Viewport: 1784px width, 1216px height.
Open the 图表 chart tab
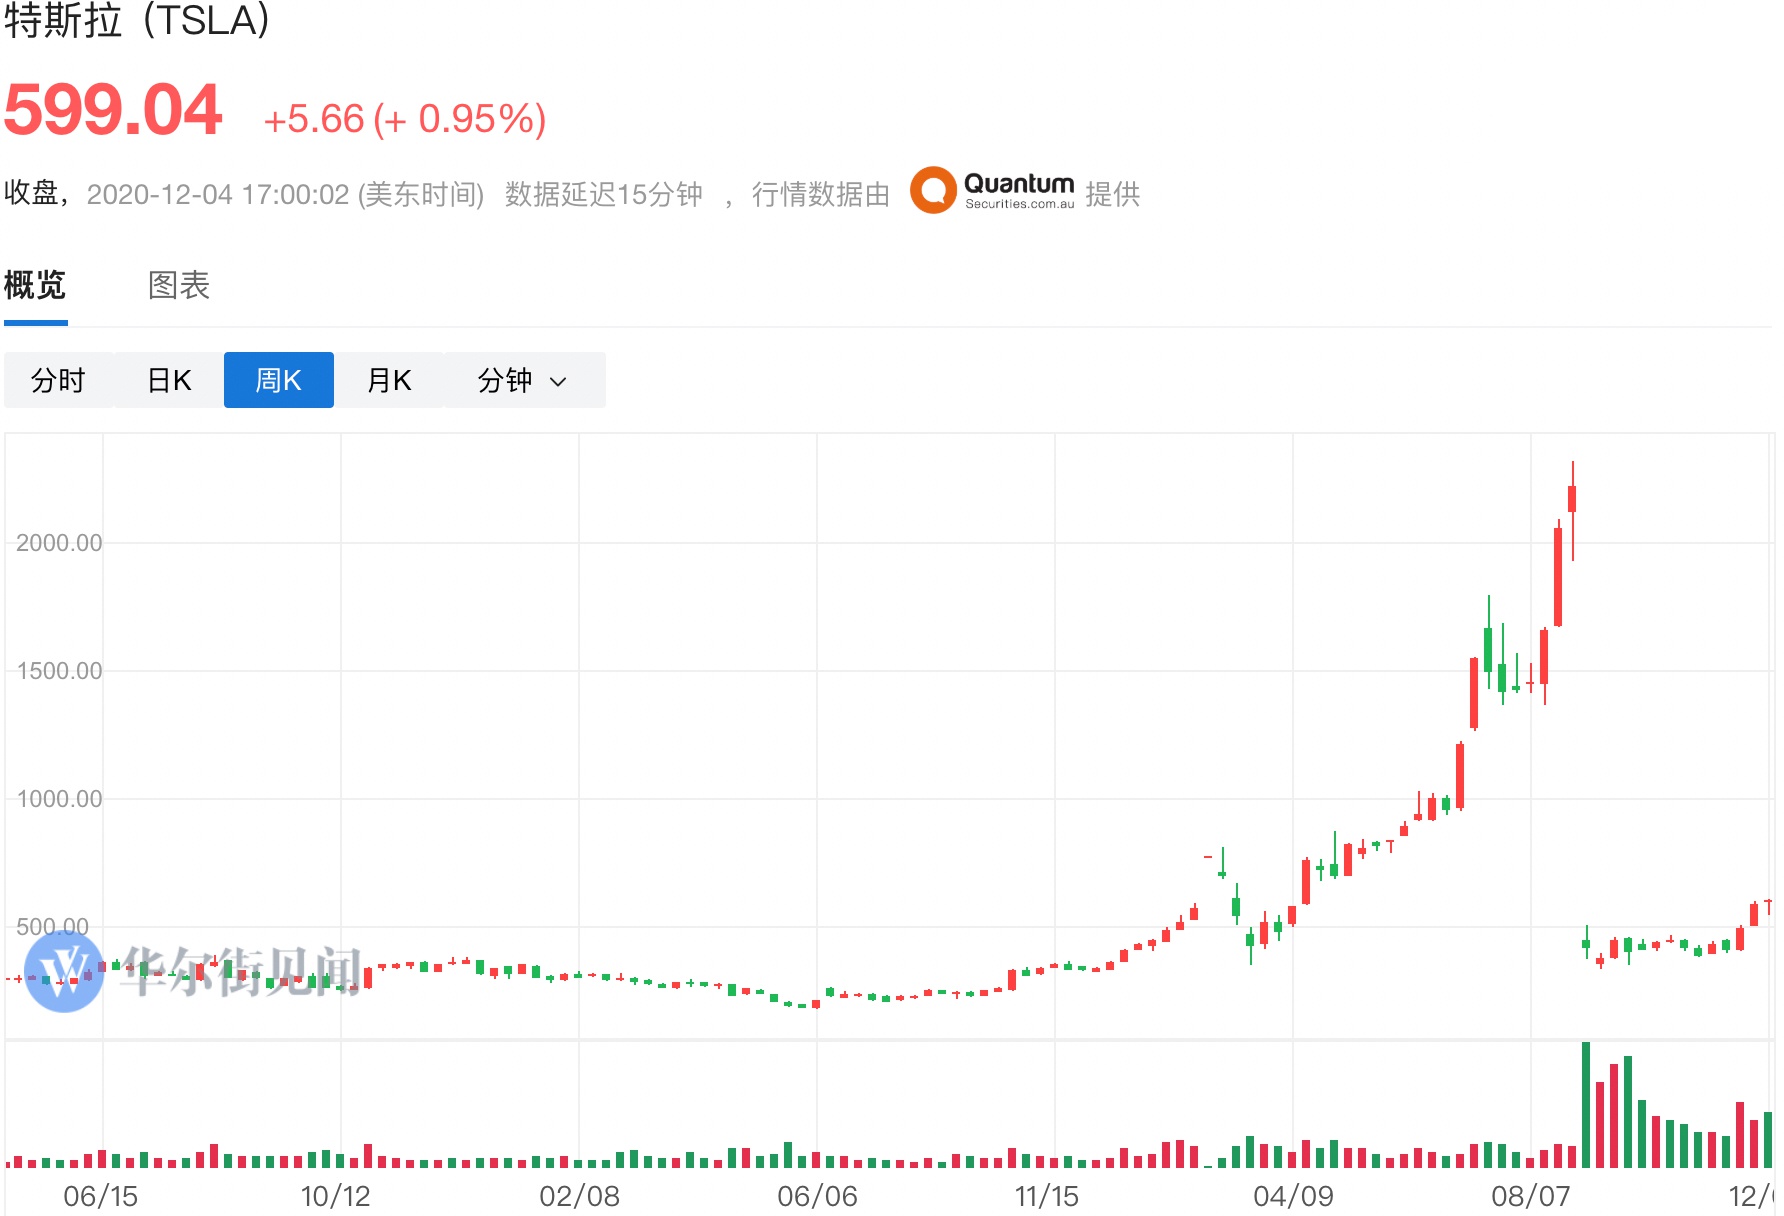point(179,286)
